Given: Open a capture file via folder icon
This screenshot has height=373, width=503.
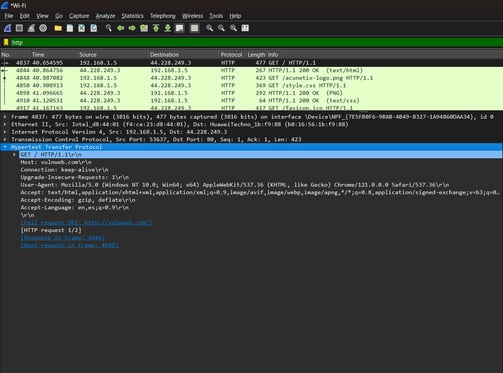Looking at the screenshot, I should [58, 28].
